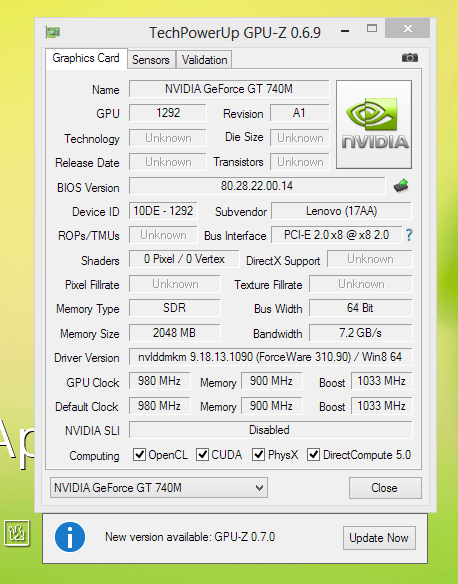Screen dimensions: 458x584
Task: Click the Bandwidth field 7.2 GB/s
Action: pyautogui.click(x=360, y=333)
